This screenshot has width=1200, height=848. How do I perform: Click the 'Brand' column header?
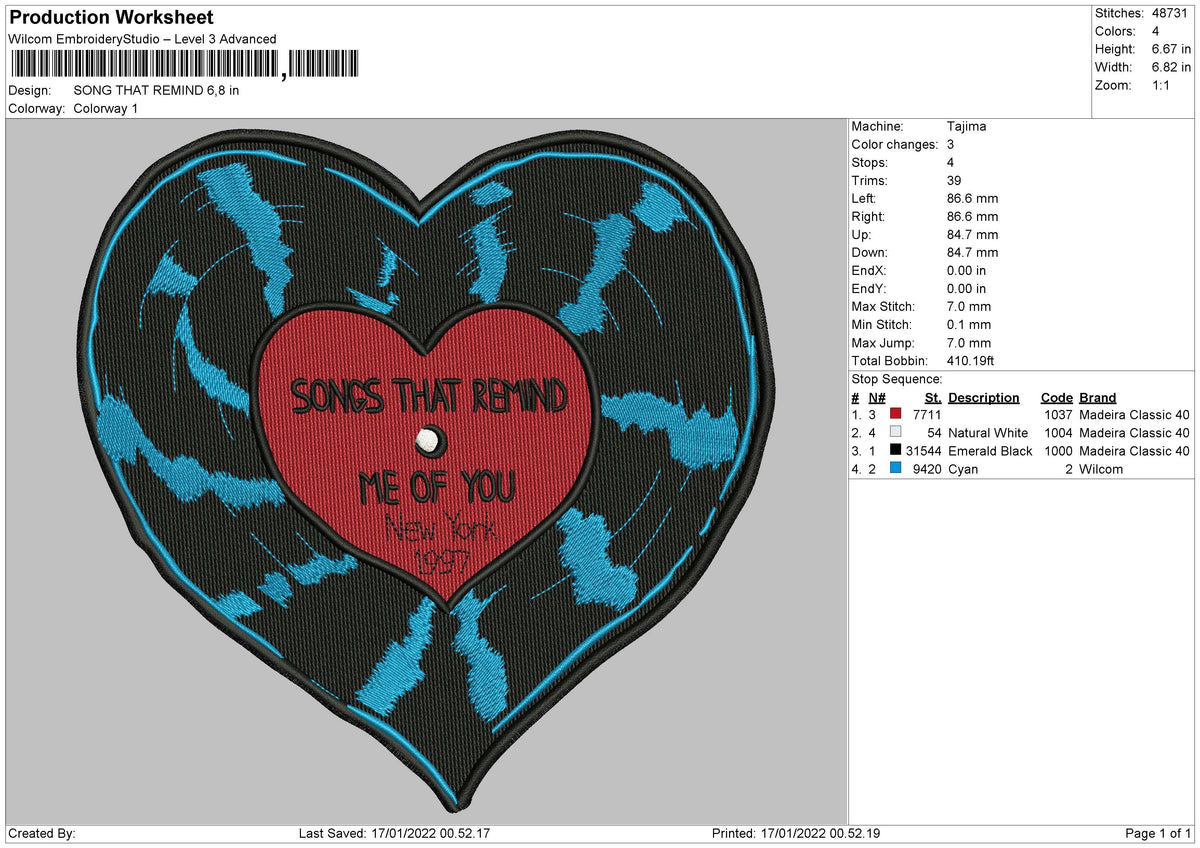[x=1098, y=397]
